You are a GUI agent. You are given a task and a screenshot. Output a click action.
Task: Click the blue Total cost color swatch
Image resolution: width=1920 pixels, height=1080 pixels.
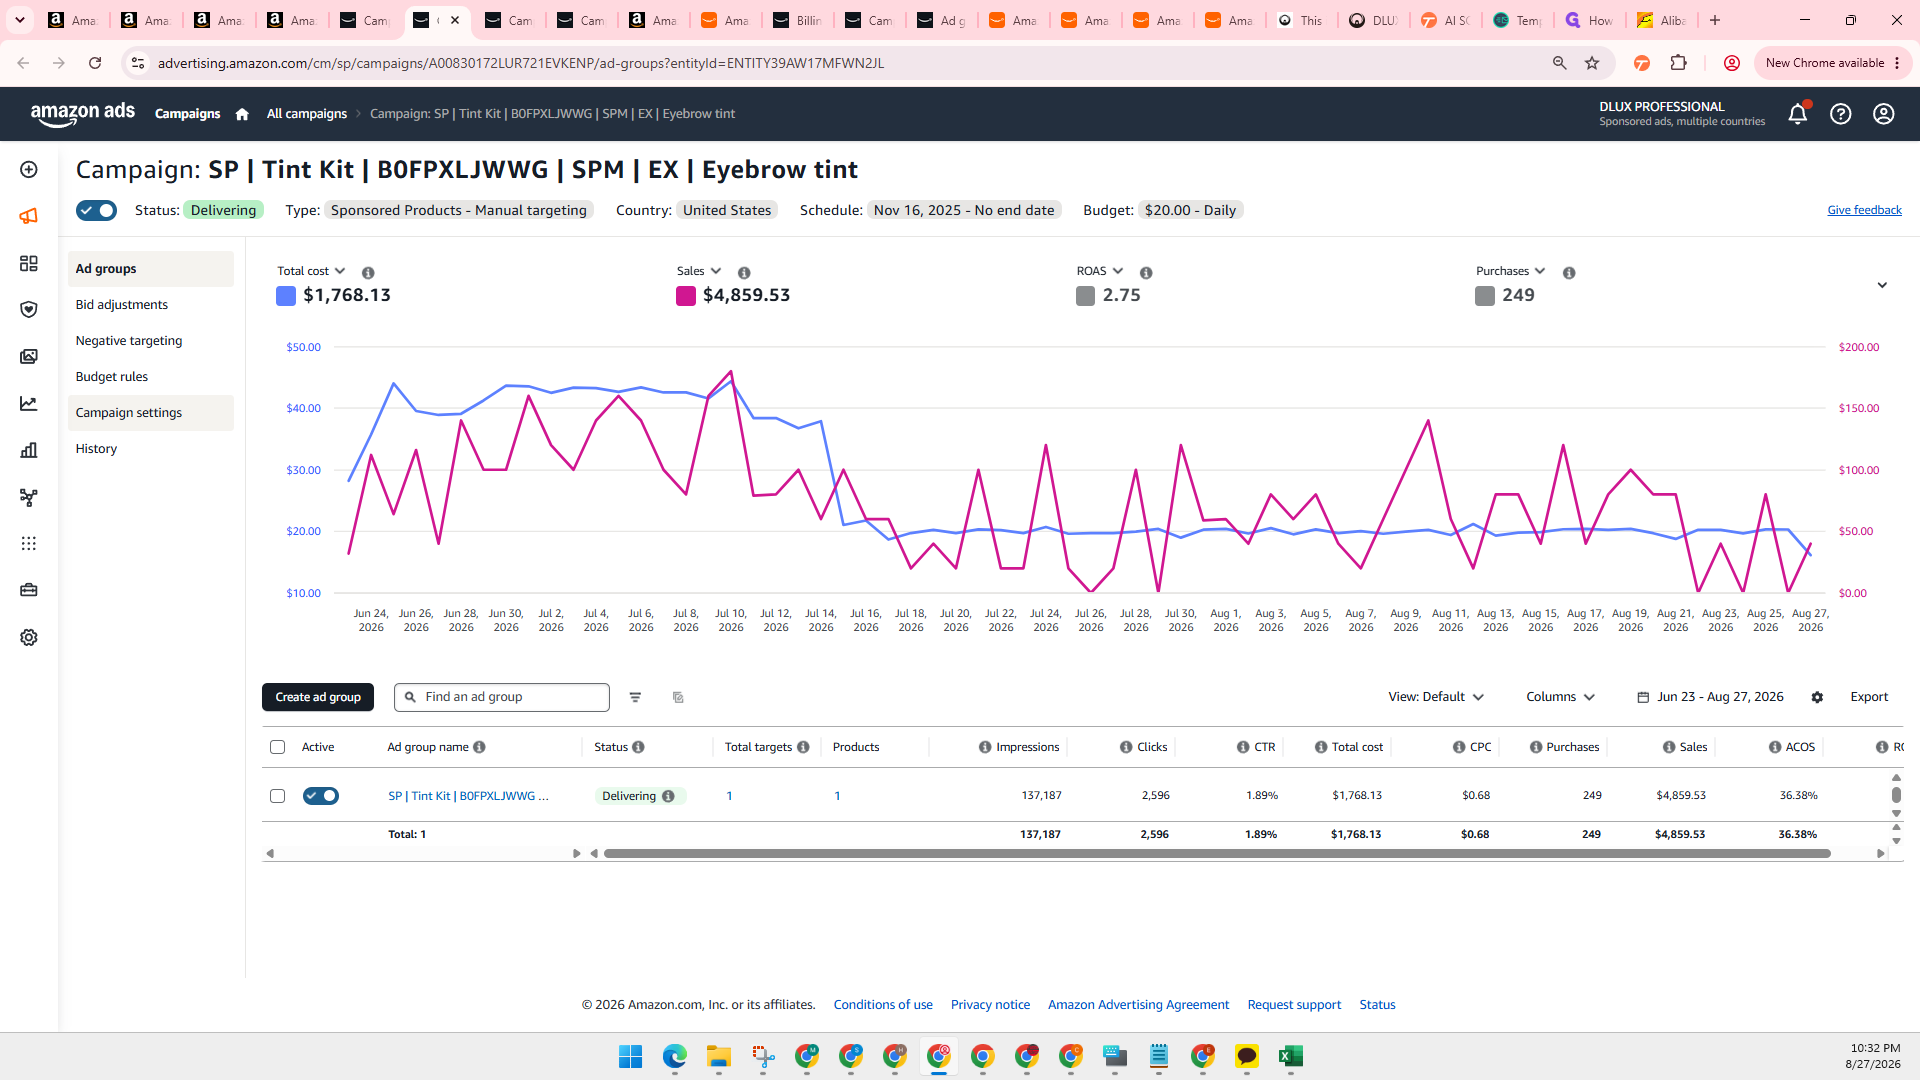click(x=286, y=296)
